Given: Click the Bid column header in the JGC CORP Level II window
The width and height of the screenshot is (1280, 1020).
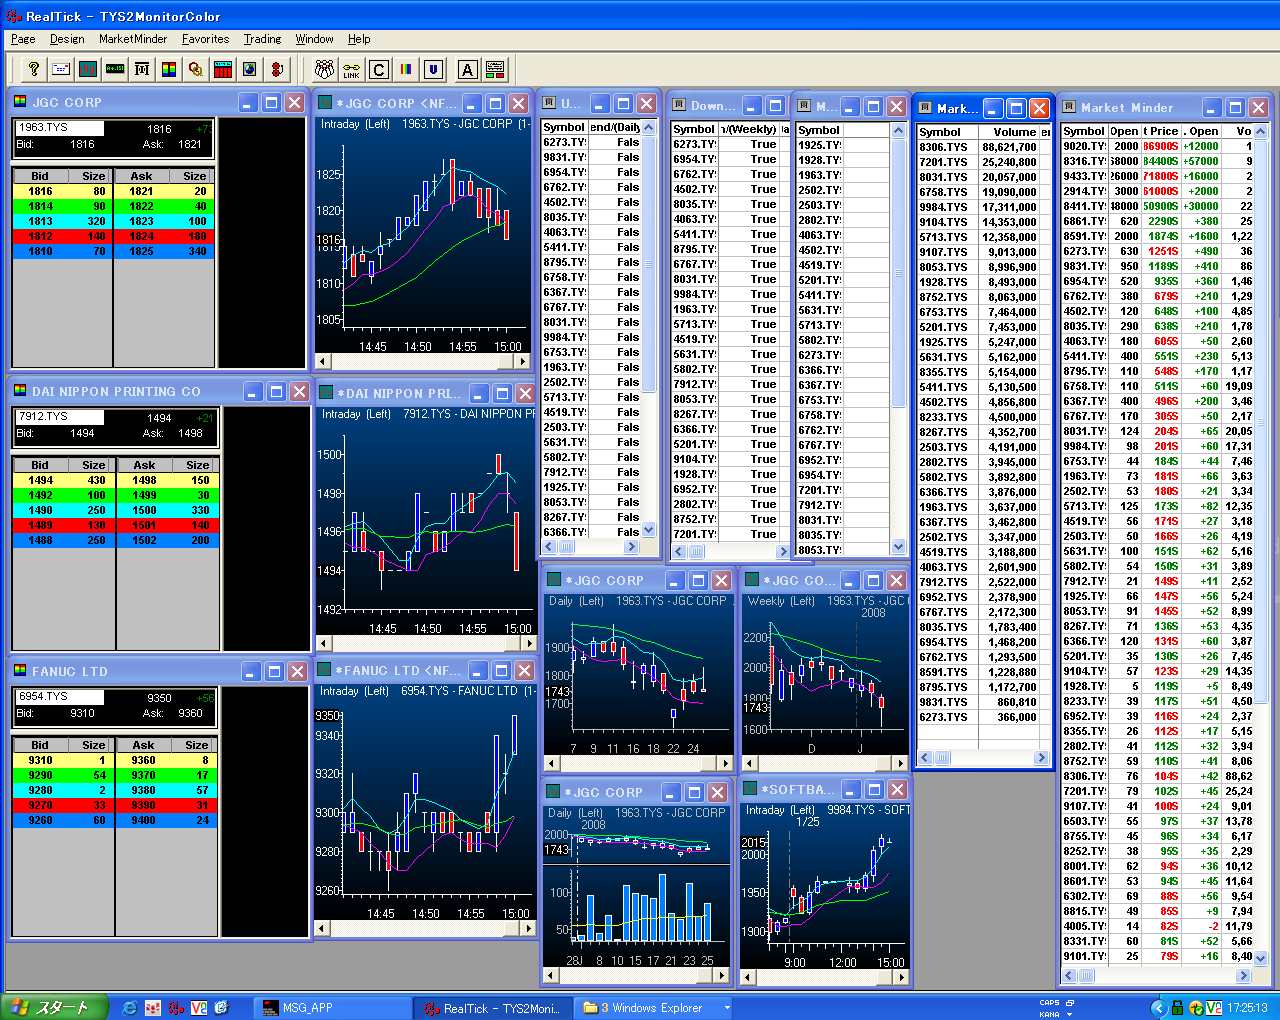Looking at the screenshot, I should click(40, 176).
